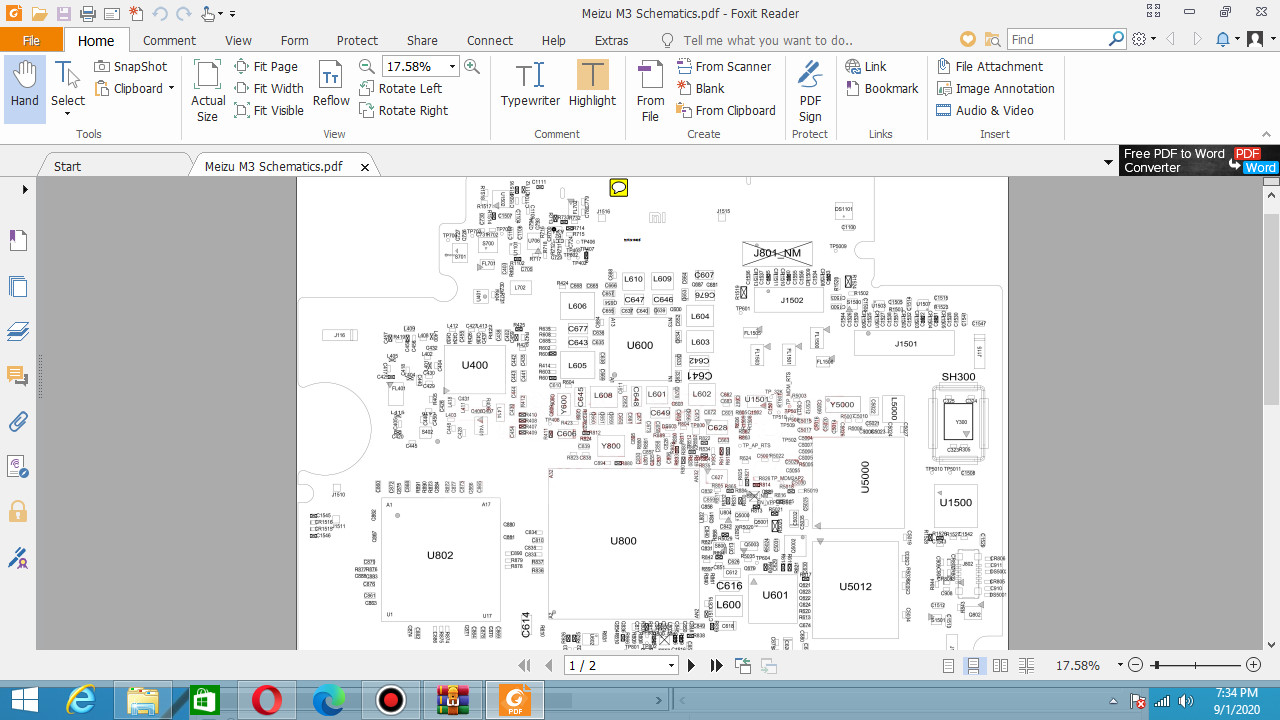Image resolution: width=1280 pixels, height=720 pixels.
Task: Switch to Continuous Facing view in status bar
Action: tap(1026, 666)
